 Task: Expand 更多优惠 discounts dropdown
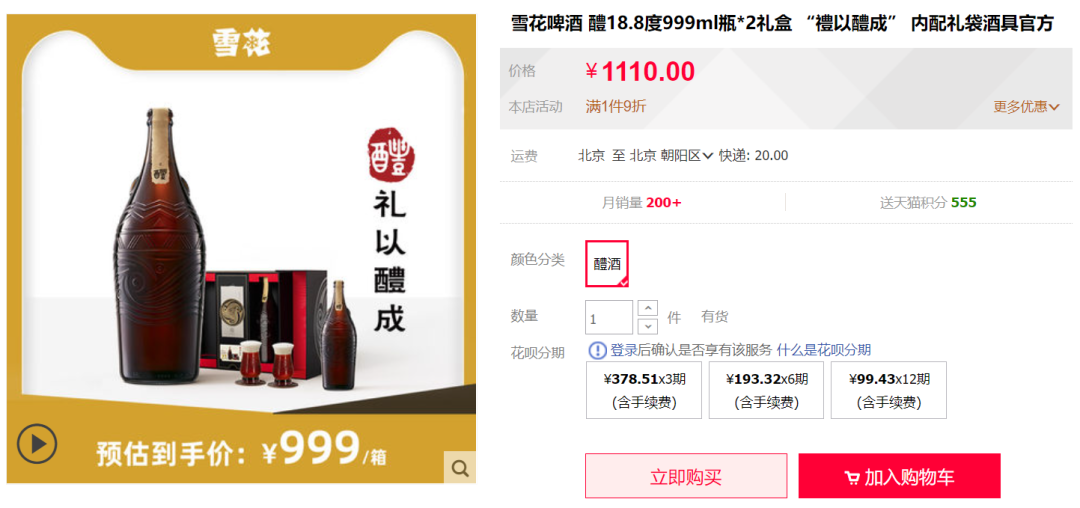(x=1026, y=107)
